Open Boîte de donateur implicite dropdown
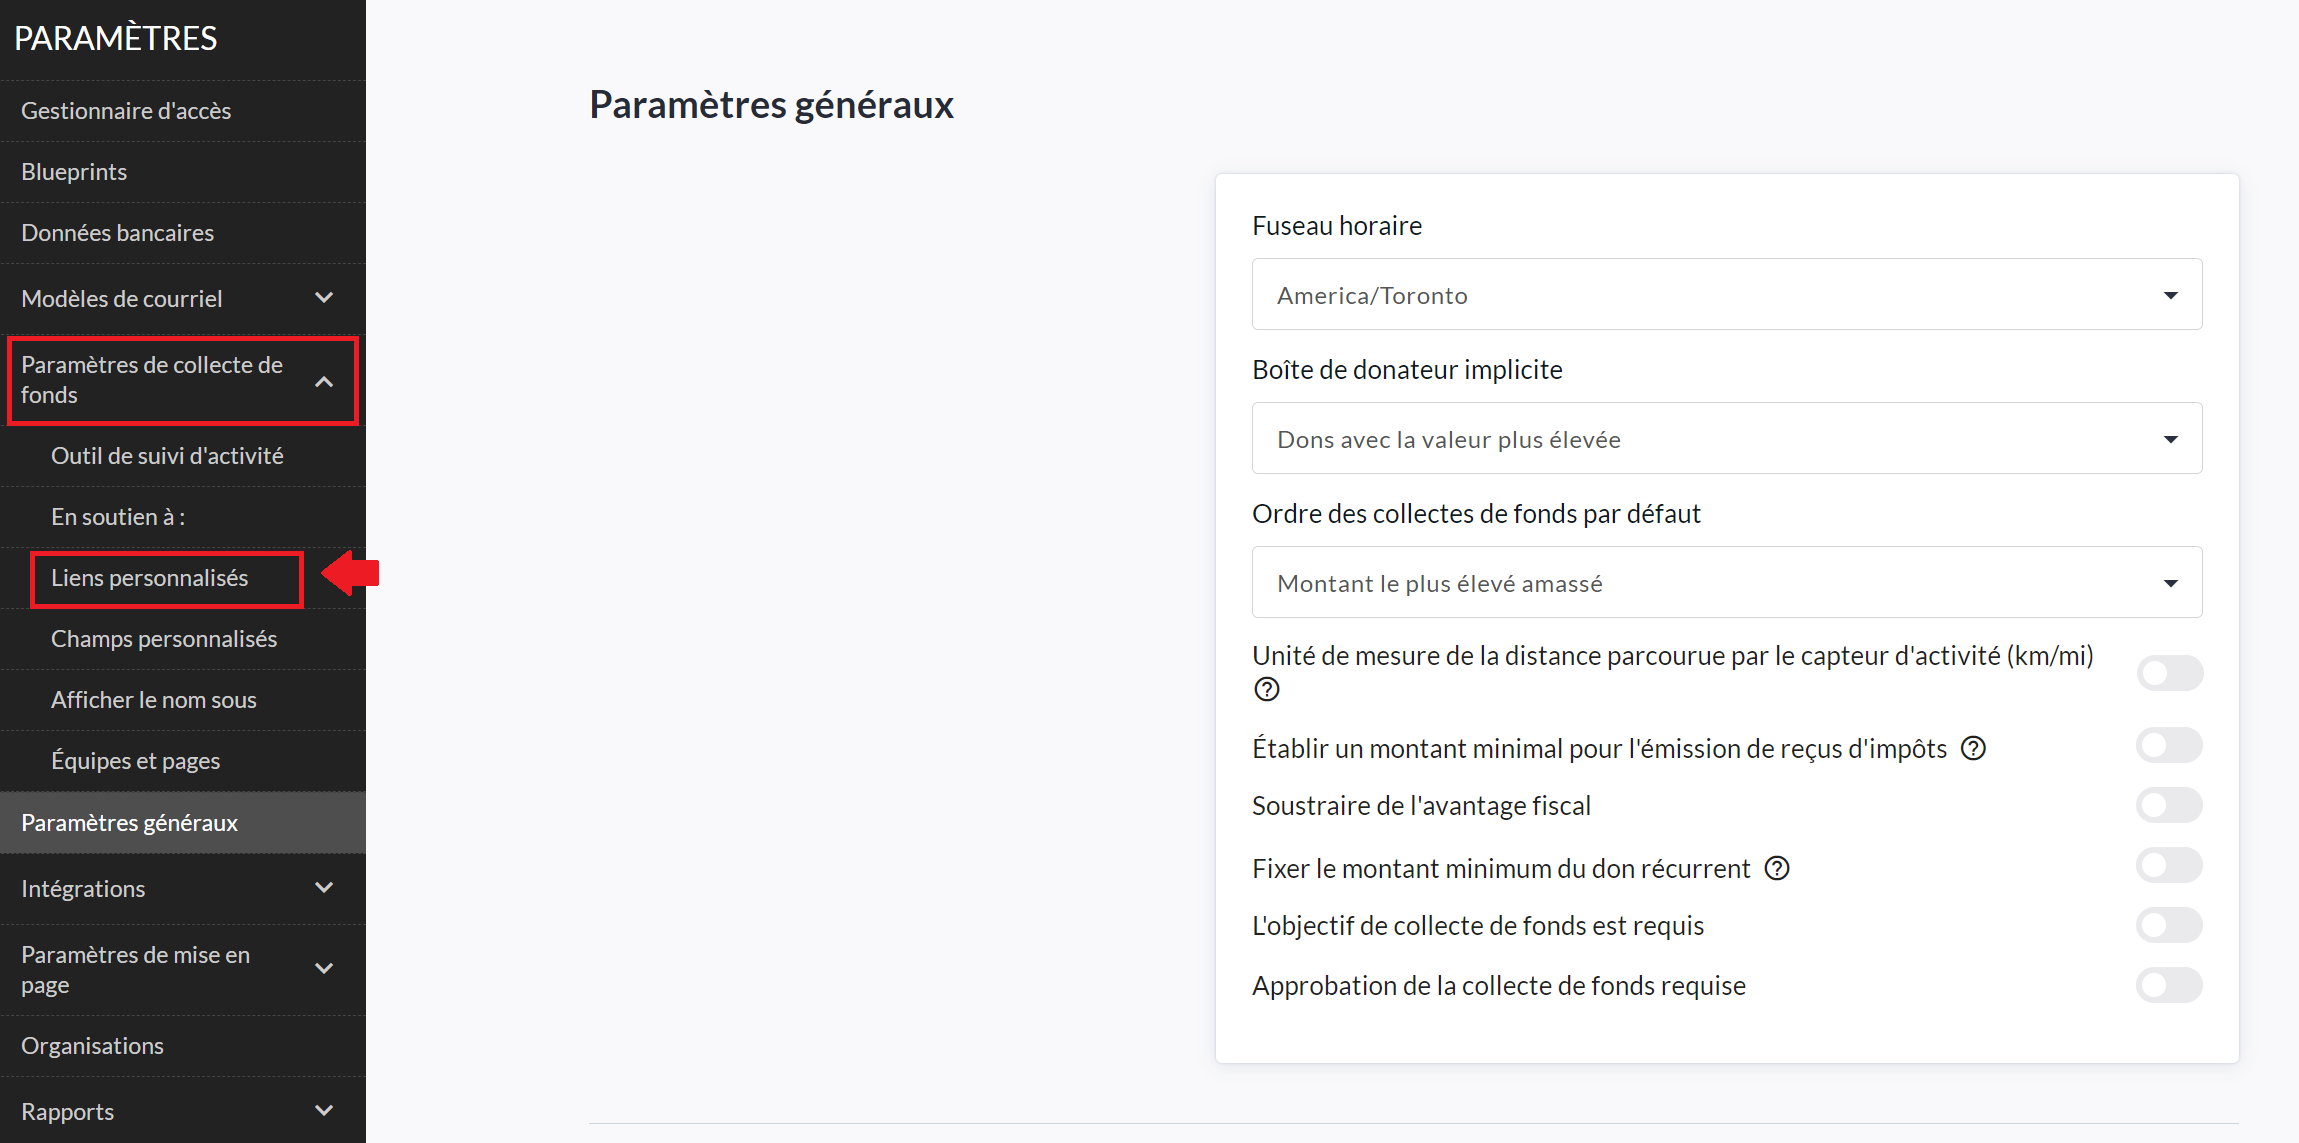 click(1726, 439)
